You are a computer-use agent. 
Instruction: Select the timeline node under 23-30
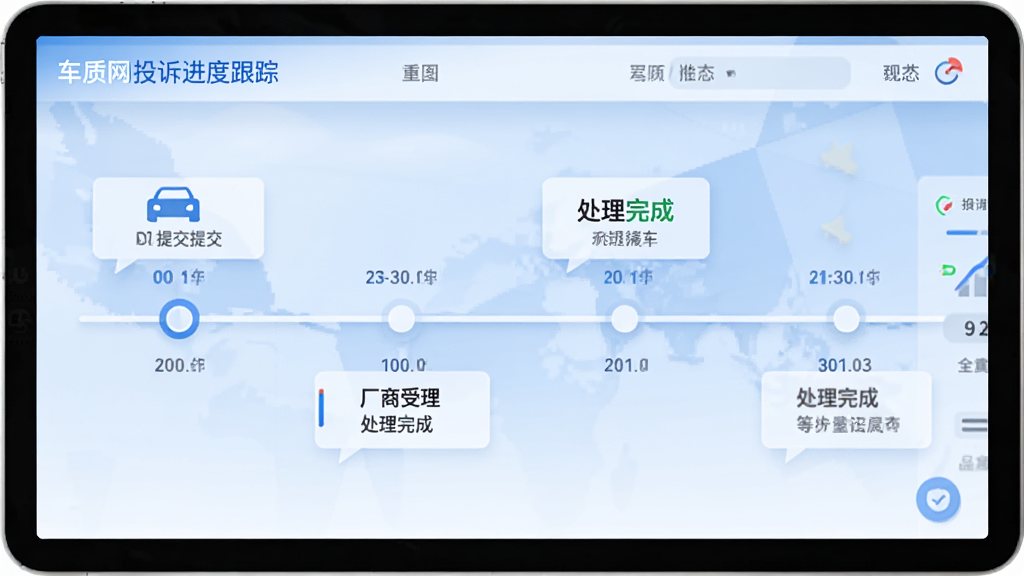point(401,319)
